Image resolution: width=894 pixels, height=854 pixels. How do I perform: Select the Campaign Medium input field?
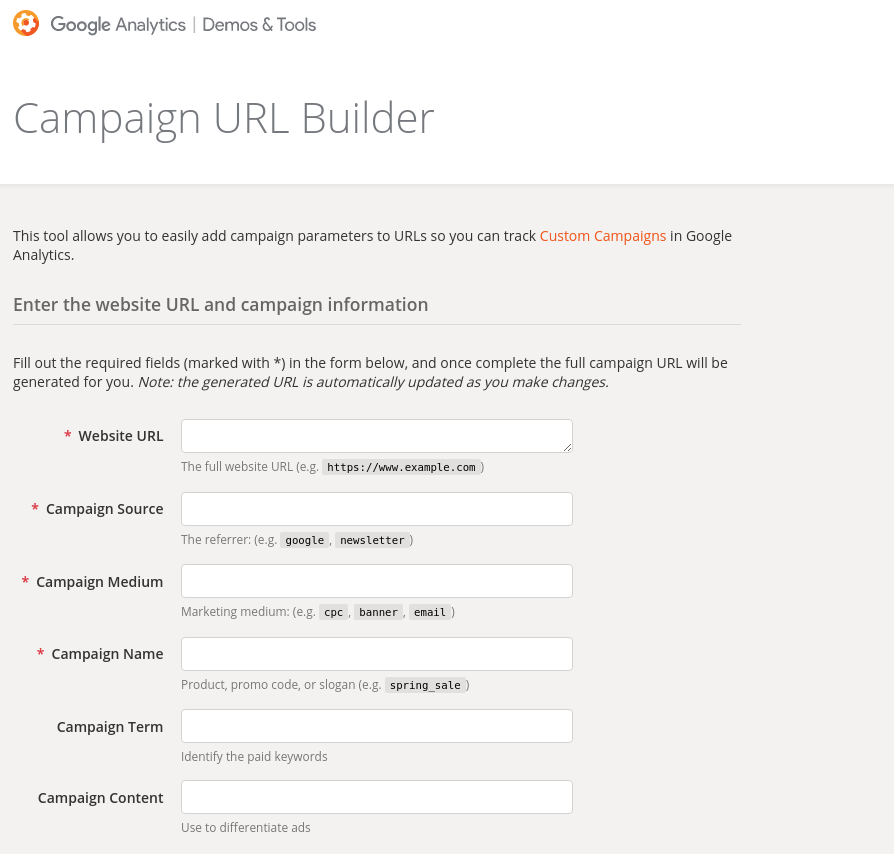377,581
